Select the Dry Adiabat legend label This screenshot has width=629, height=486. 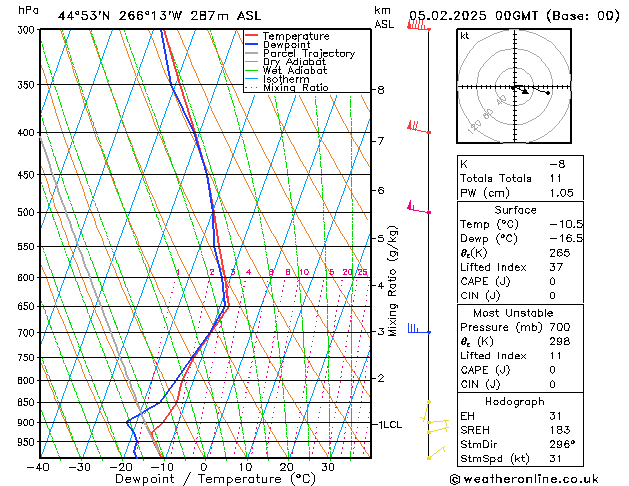[294, 62]
